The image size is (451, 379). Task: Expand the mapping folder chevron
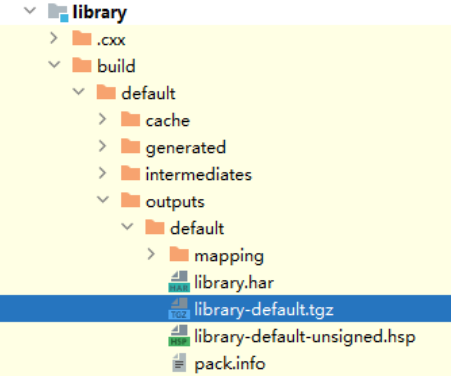click(151, 254)
